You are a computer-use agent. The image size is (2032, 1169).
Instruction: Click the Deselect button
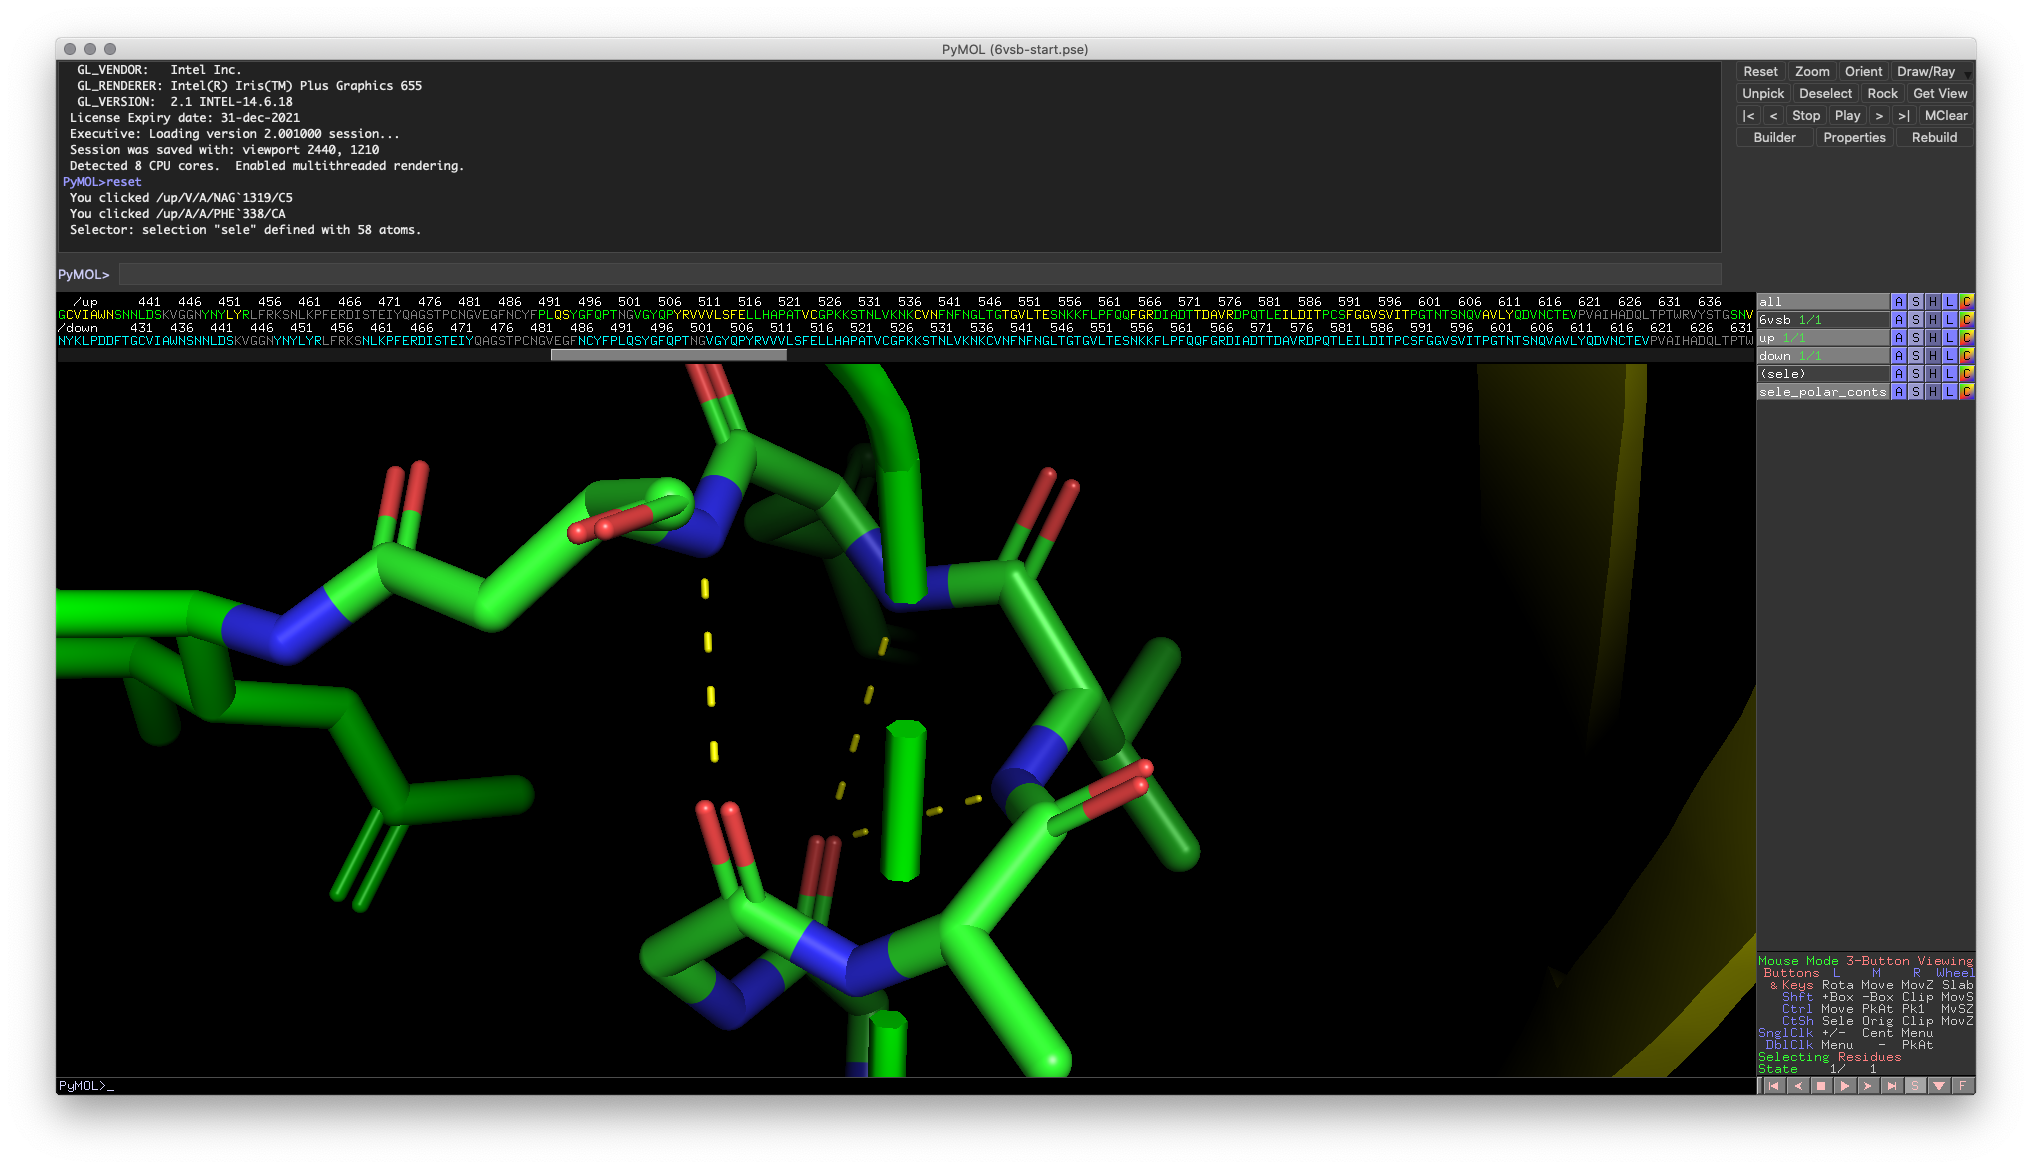click(x=1825, y=94)
